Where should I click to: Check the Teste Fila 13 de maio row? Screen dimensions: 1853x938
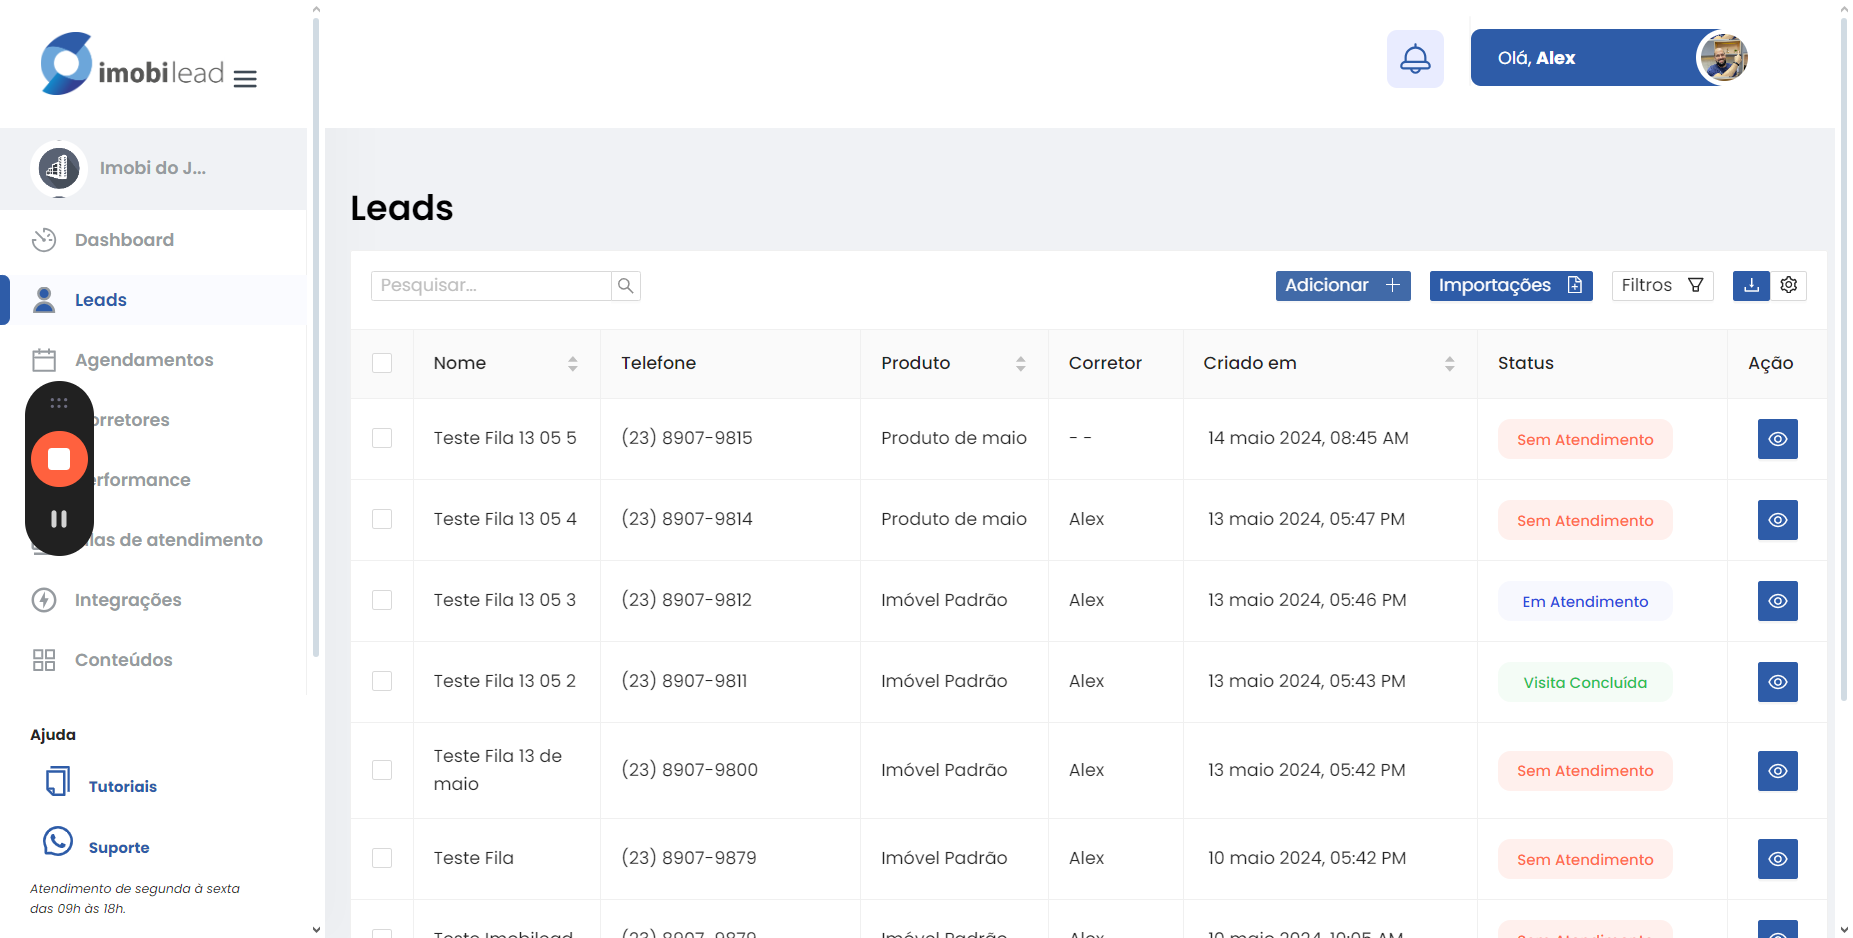(x=382, y=770)
